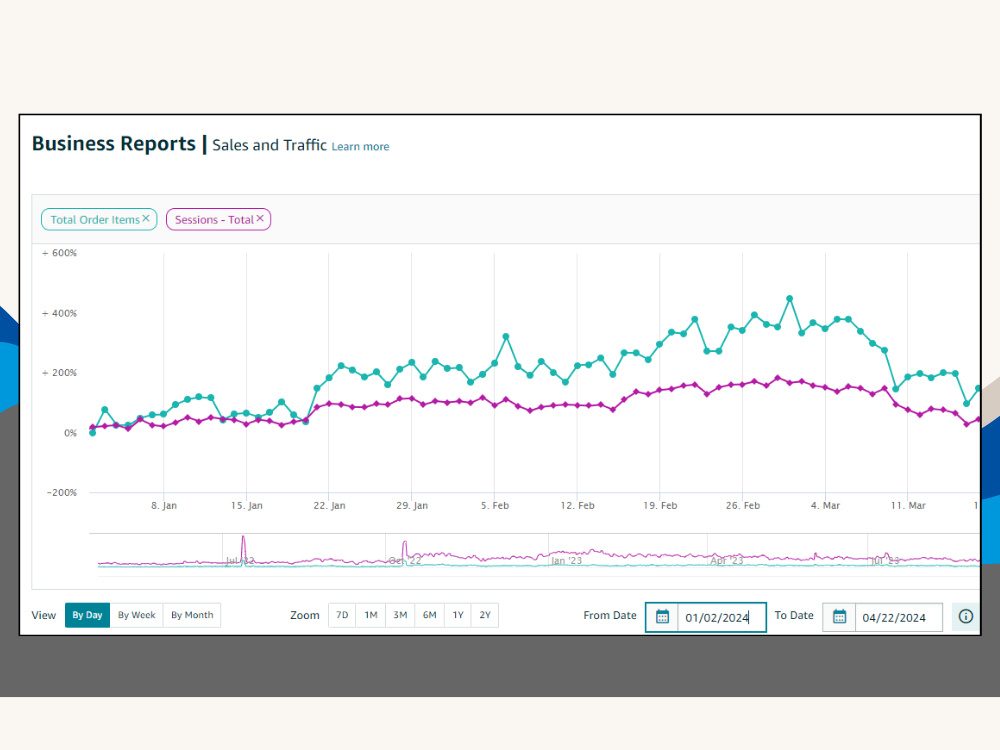Click the highest teal peak data point
This screenshot has height=750, width=1000.
(790, 298)
